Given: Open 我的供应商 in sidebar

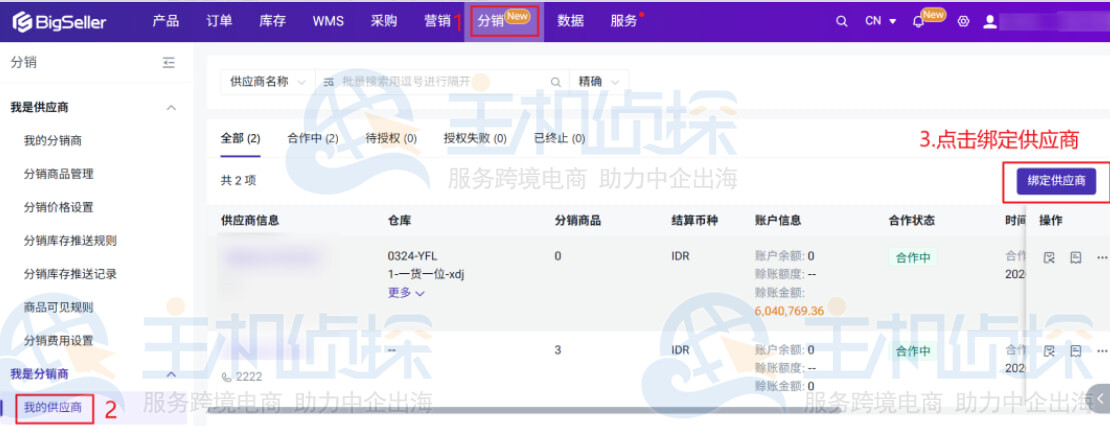Looking at the screenshot, I should pyautogui.click(x=52, y=408).
